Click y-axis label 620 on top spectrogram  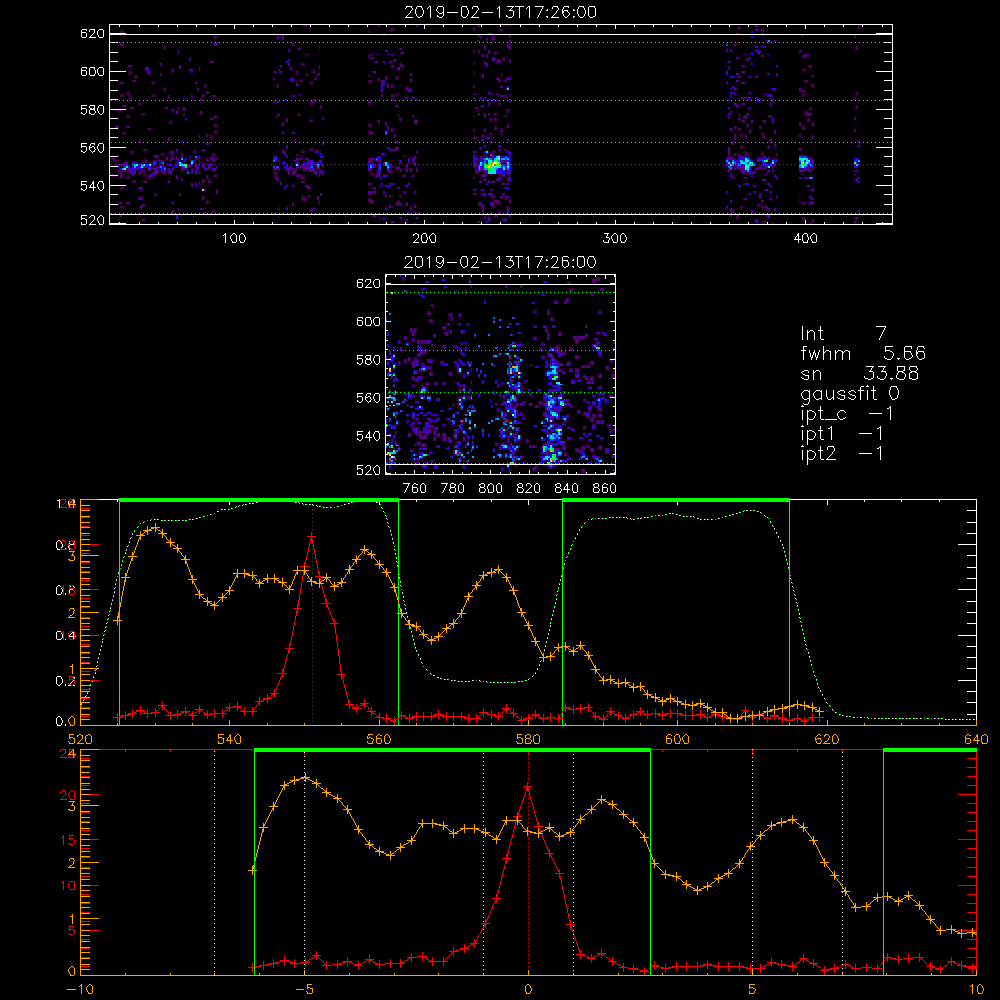click(x=92, y=33)
